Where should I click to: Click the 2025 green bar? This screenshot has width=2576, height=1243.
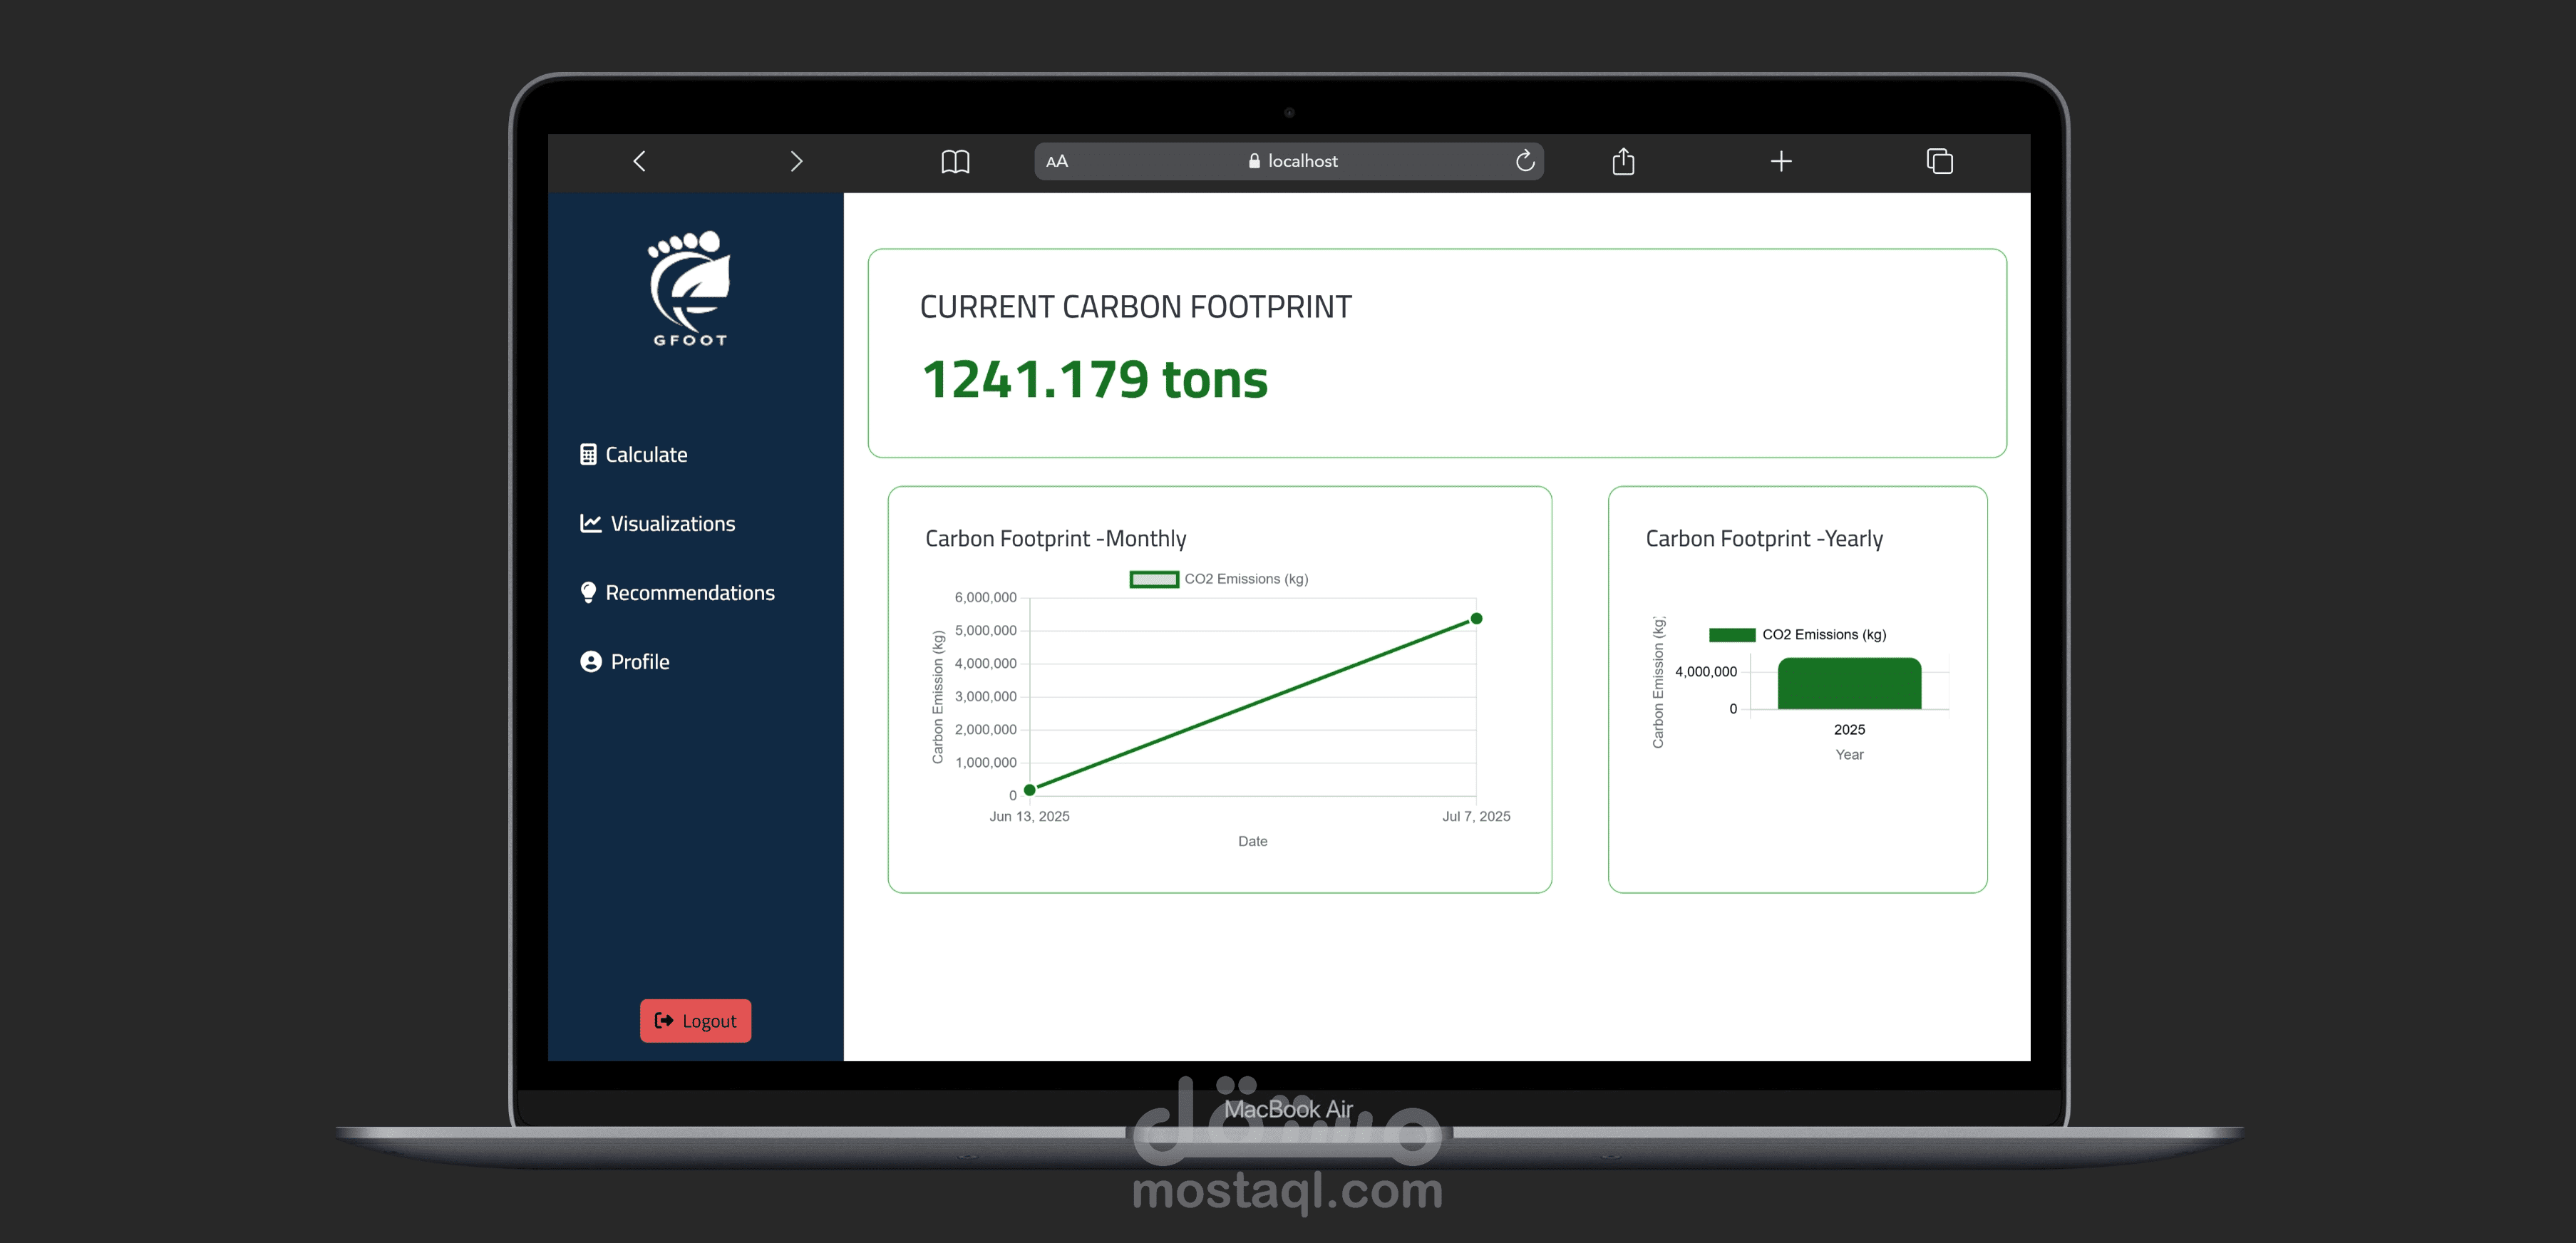[1849, 684]
